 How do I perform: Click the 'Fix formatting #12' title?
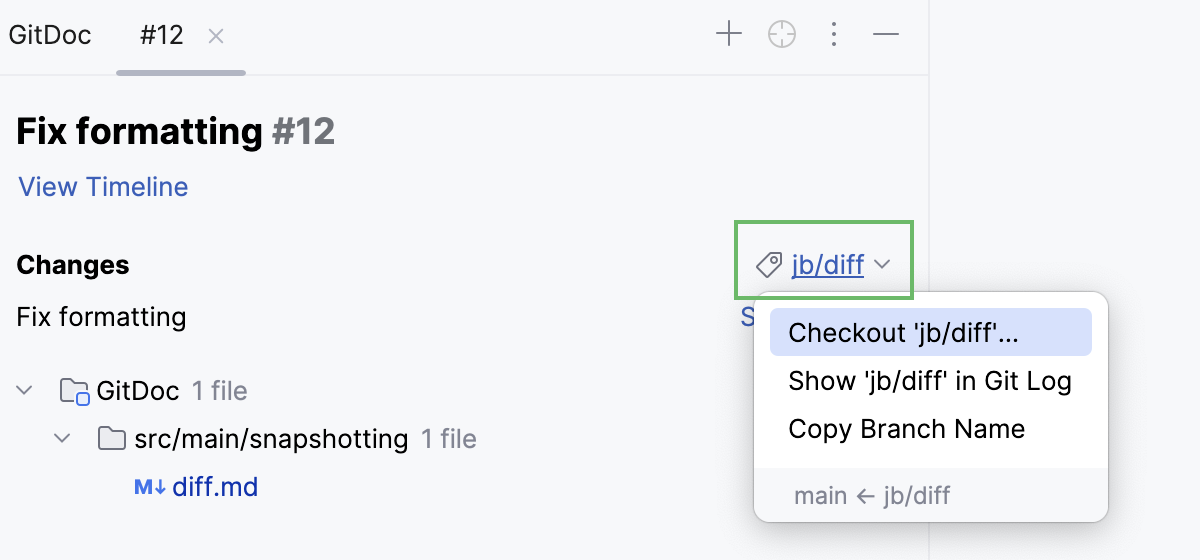tap(176, 131)
